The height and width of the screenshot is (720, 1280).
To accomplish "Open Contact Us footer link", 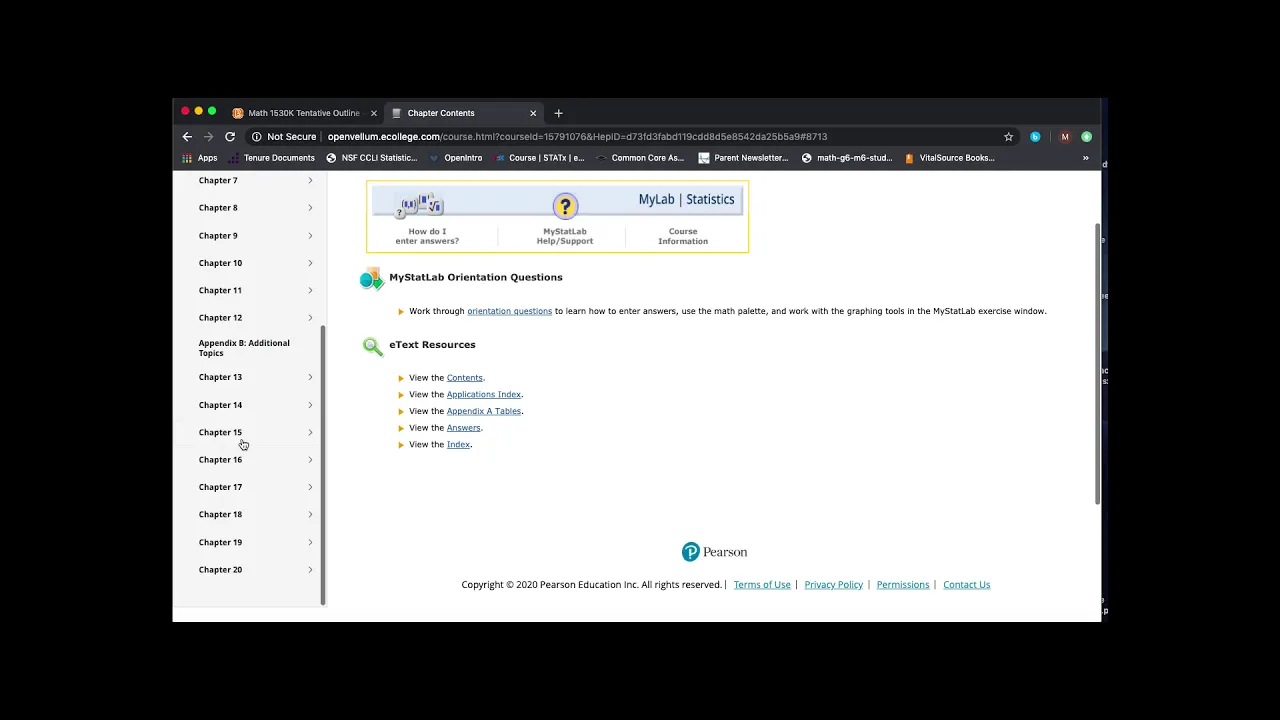I will point(966,585).
